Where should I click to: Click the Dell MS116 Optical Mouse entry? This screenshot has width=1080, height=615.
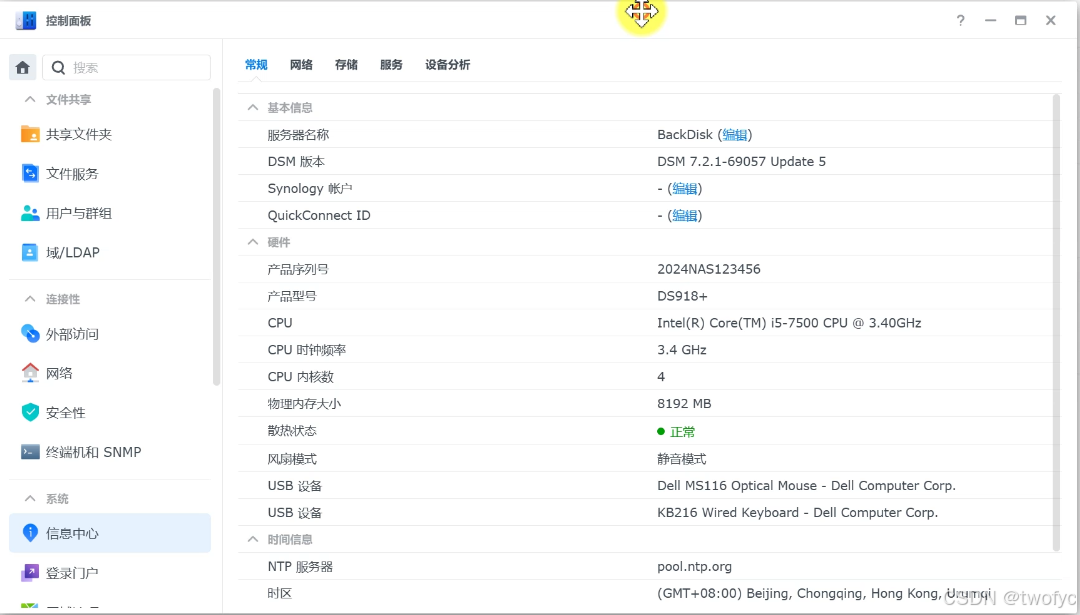point(807,486)
